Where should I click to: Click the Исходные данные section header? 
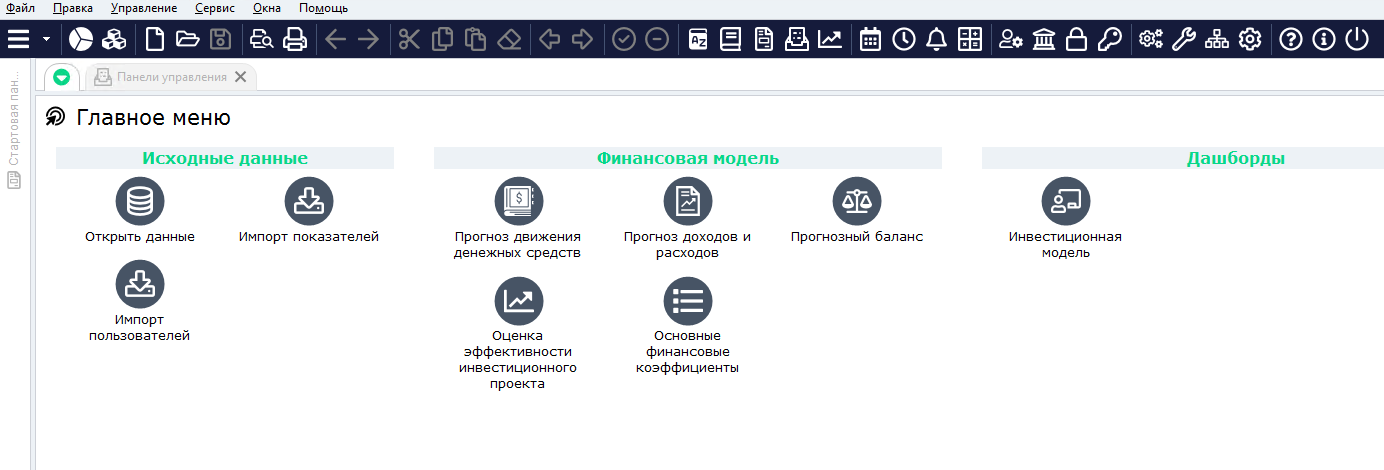tap(225, 158)
